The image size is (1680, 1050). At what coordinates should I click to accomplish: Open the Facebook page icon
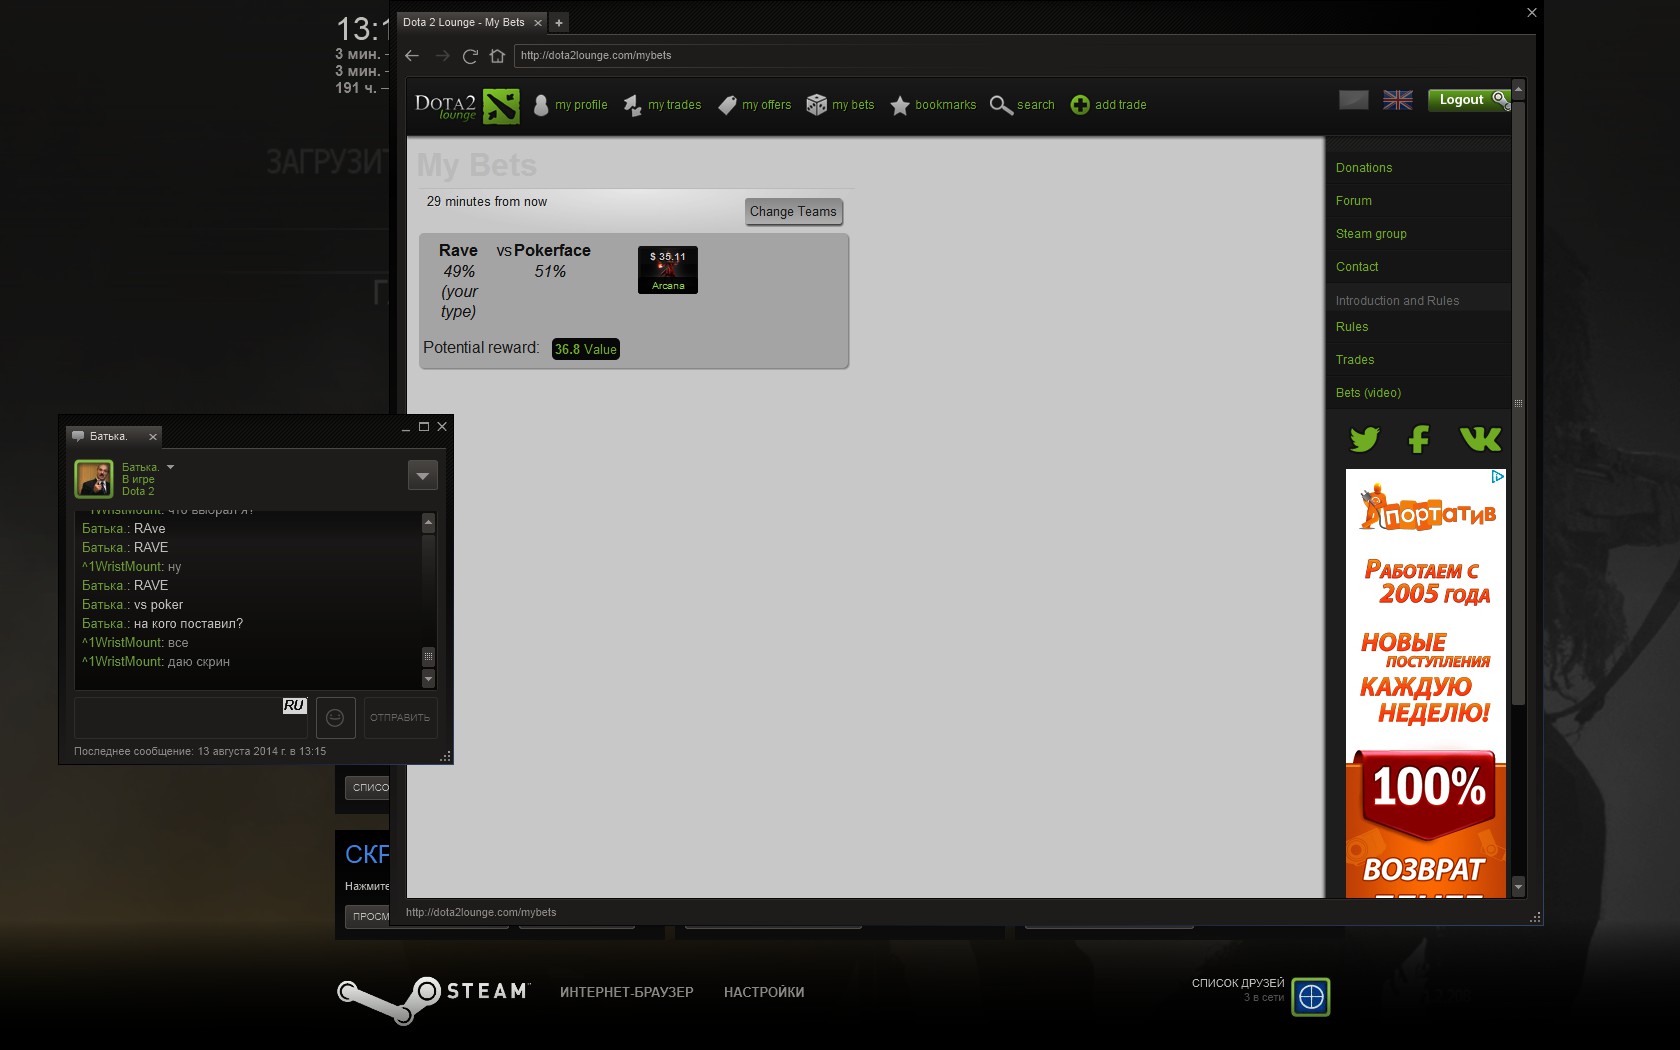coord(1419,439)
